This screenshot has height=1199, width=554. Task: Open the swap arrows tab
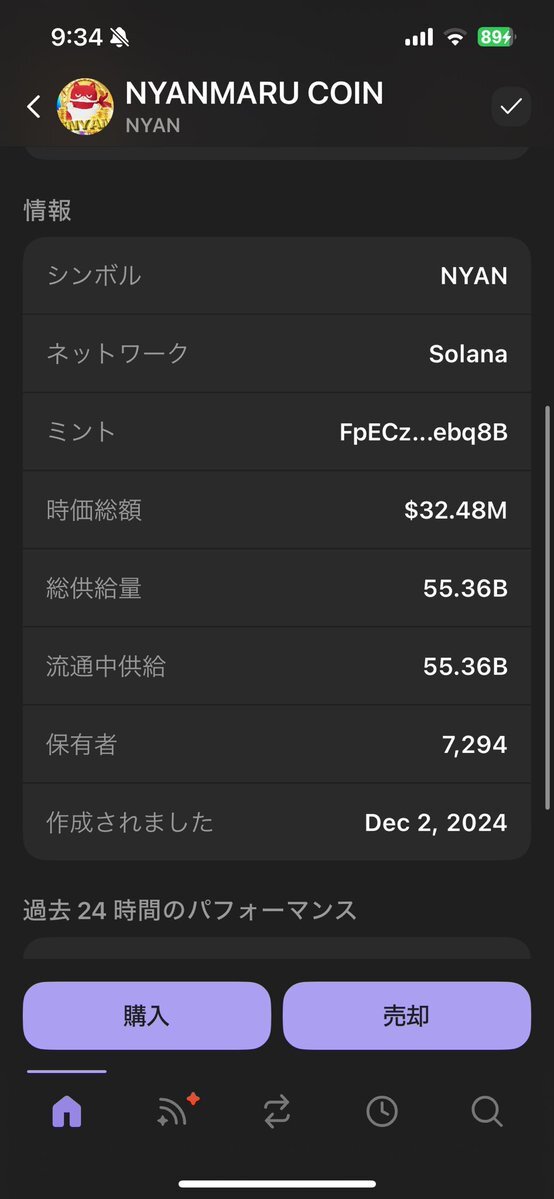coord(277,1111)
